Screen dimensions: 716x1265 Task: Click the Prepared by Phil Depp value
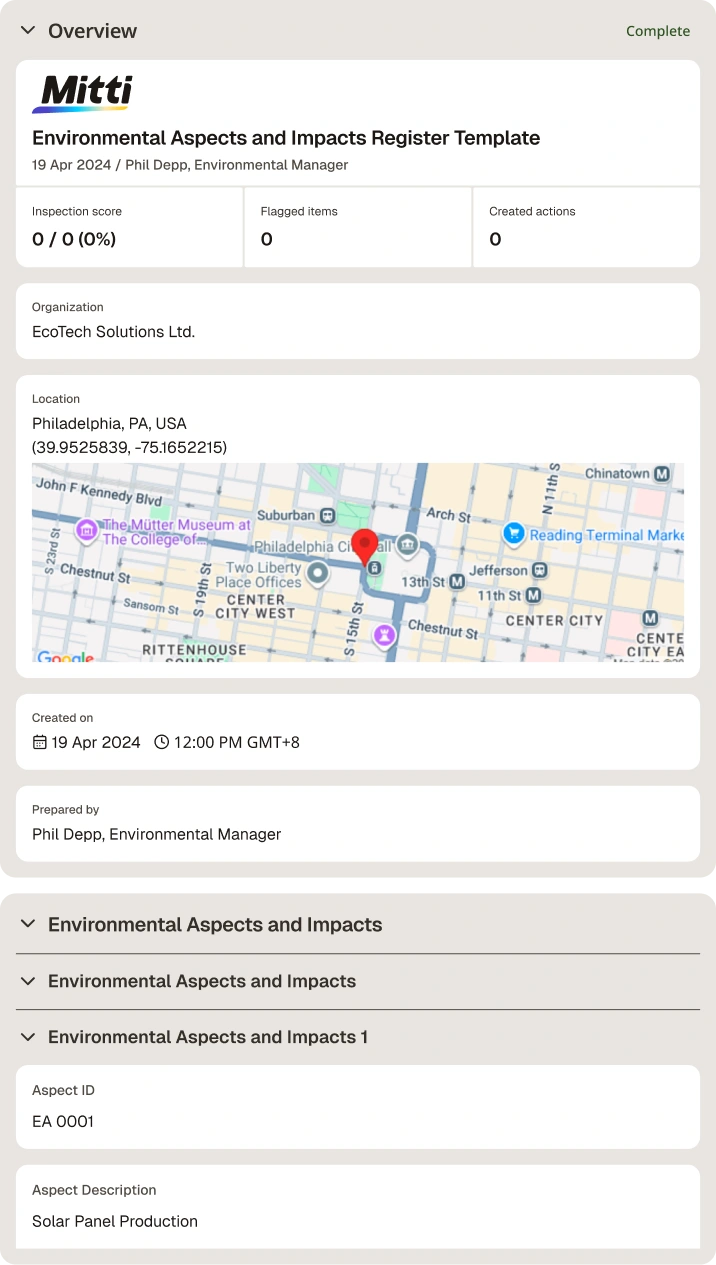tap(157, 834)
